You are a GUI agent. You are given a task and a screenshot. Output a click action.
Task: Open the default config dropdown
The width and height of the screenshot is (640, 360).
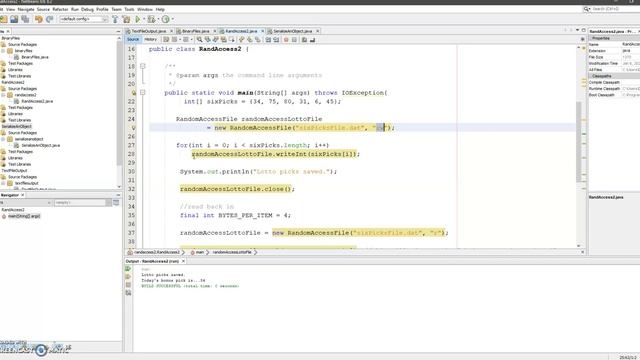pyautogui.click(x=84, y=19)
